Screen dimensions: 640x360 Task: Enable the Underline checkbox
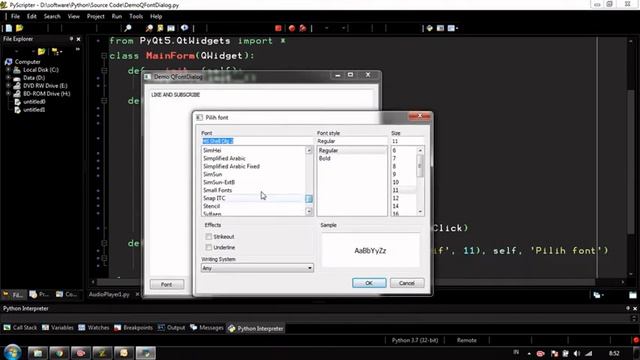(209, 247)
